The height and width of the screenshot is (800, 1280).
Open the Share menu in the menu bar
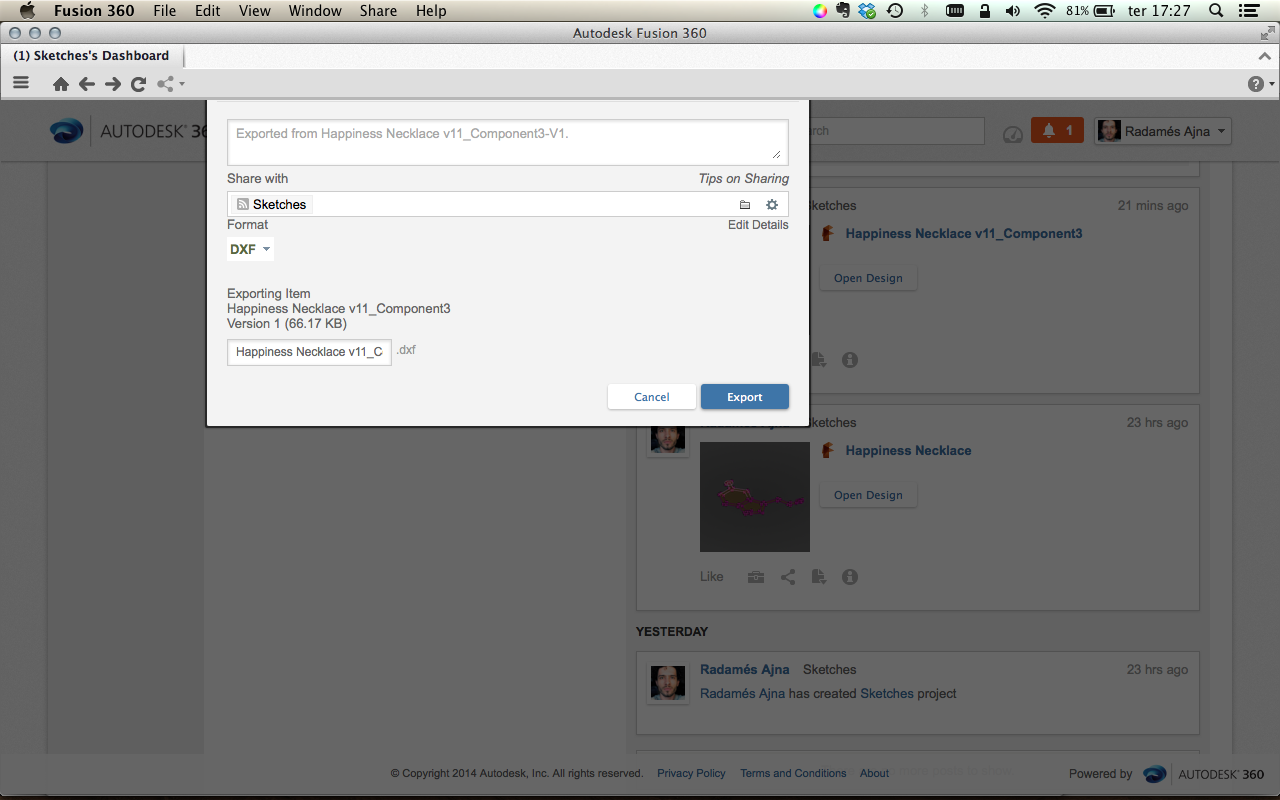378,11
